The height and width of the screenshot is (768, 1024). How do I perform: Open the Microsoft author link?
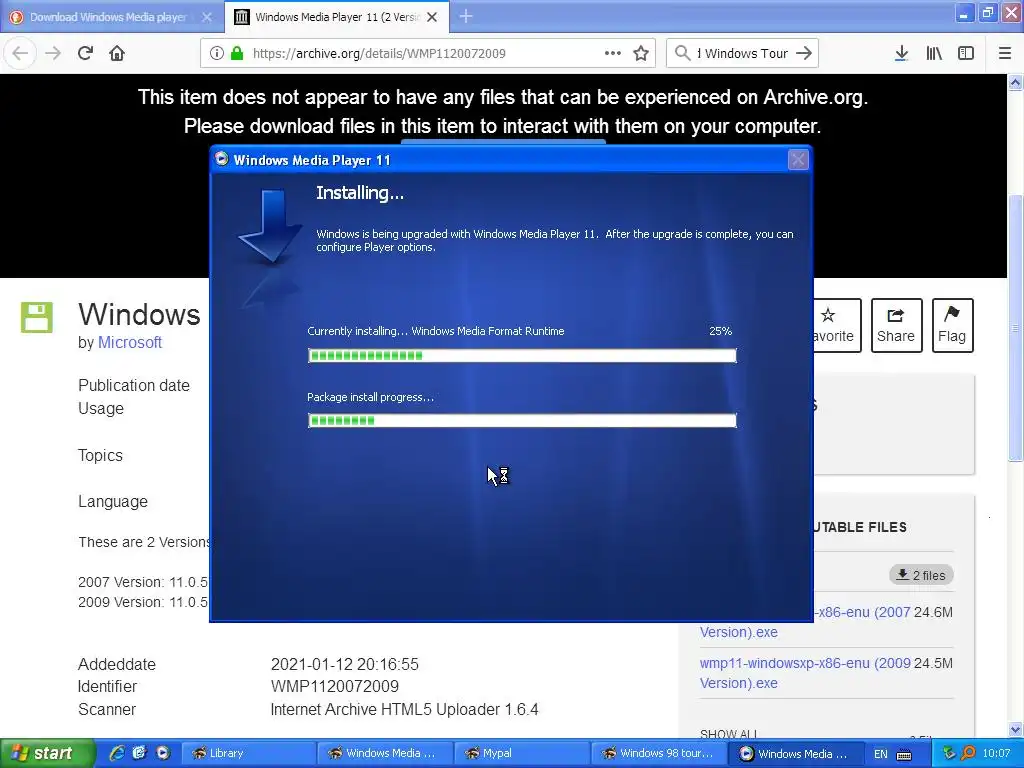[x=129, y=342]
